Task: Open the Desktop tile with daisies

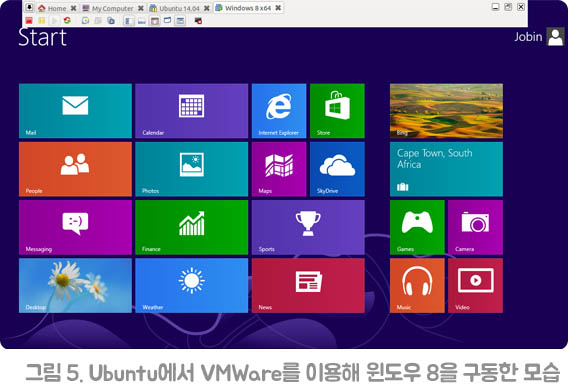Action: [75, 285]
